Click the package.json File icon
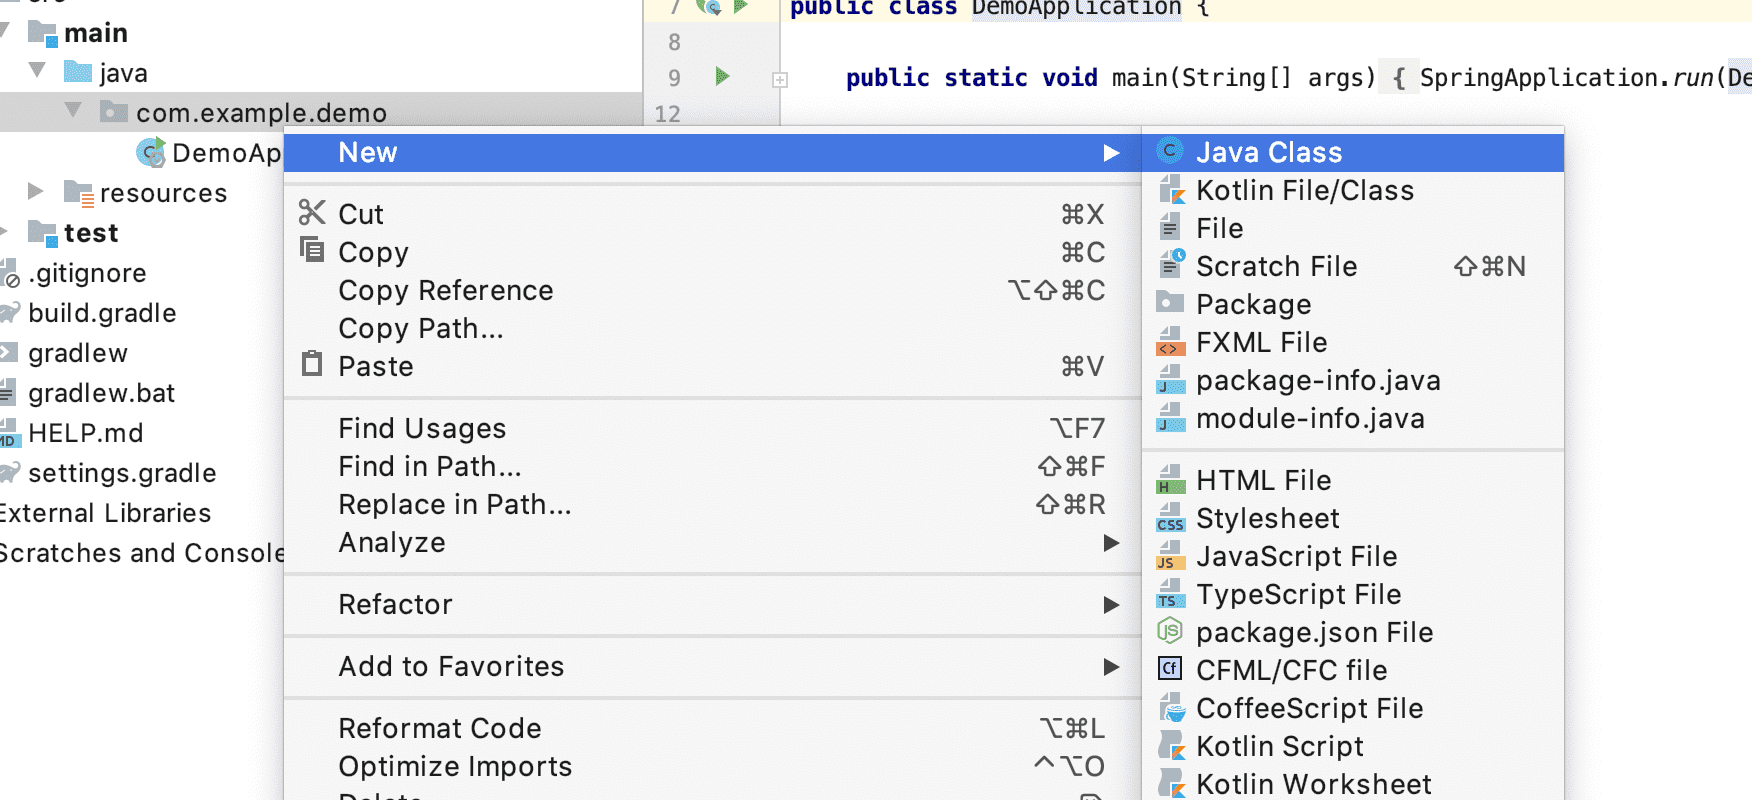 (1169, 632)
